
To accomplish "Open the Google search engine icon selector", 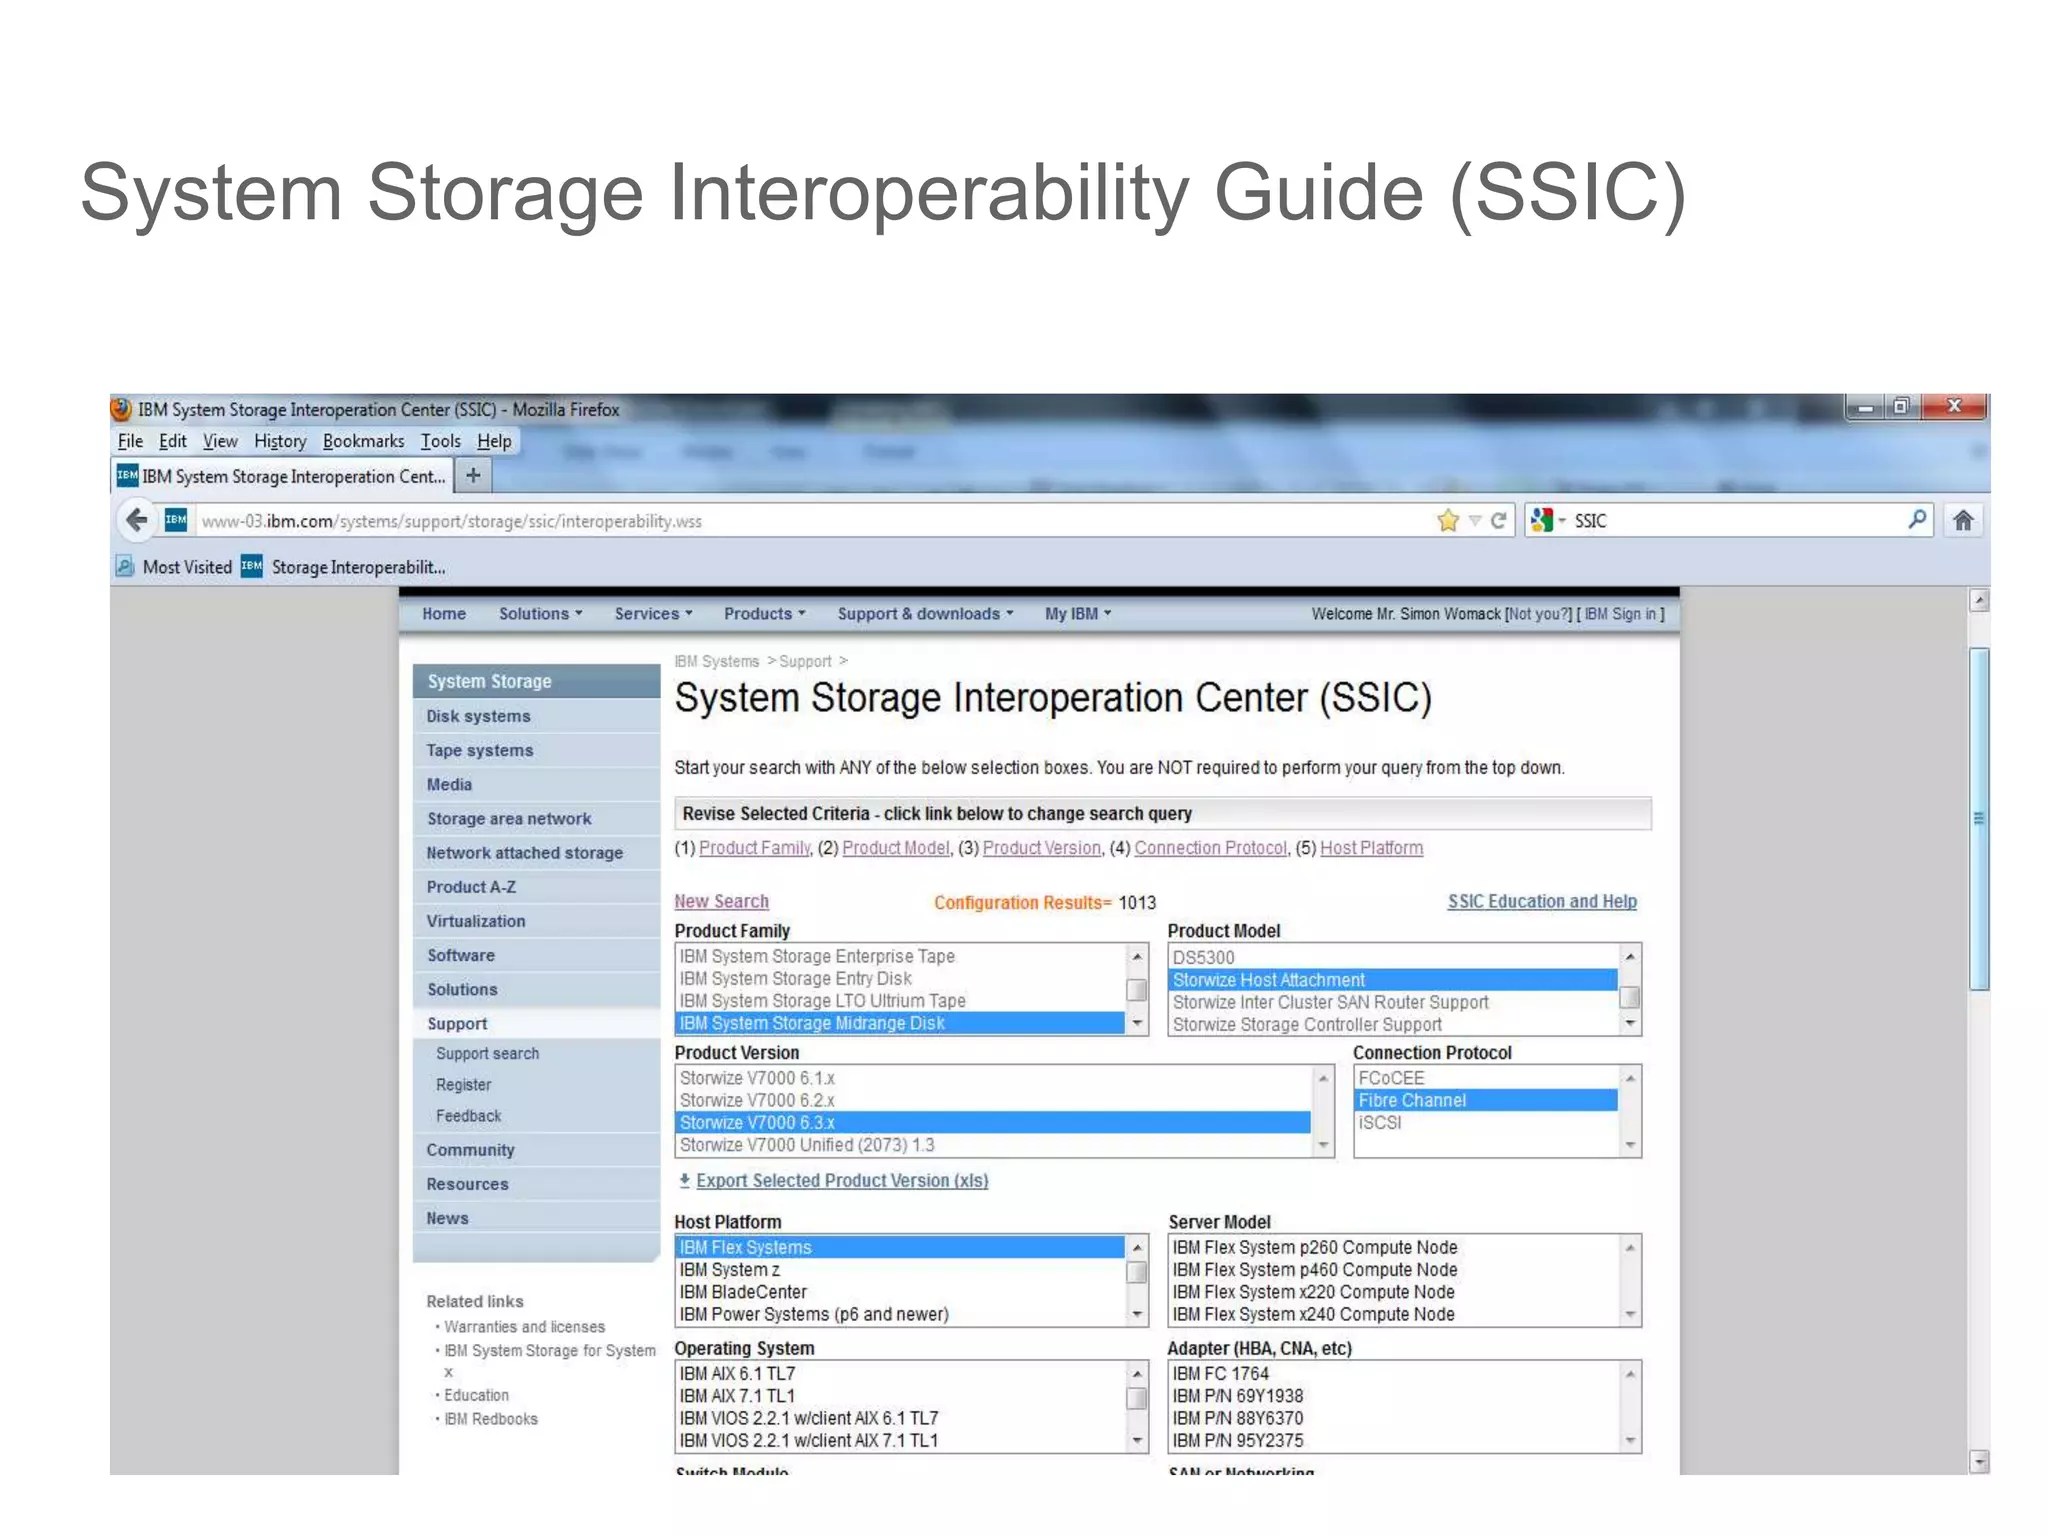I will (x=1547, y=520).
